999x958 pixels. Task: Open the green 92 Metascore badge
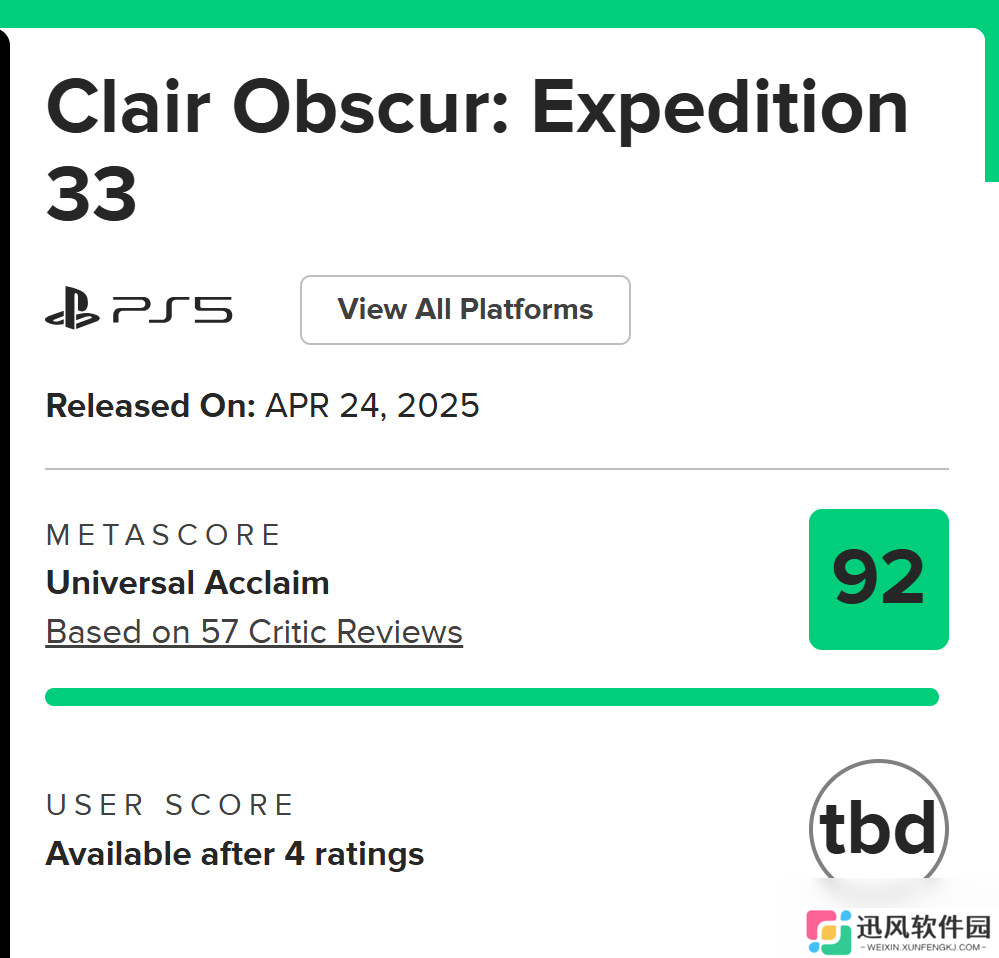point(879,579)
